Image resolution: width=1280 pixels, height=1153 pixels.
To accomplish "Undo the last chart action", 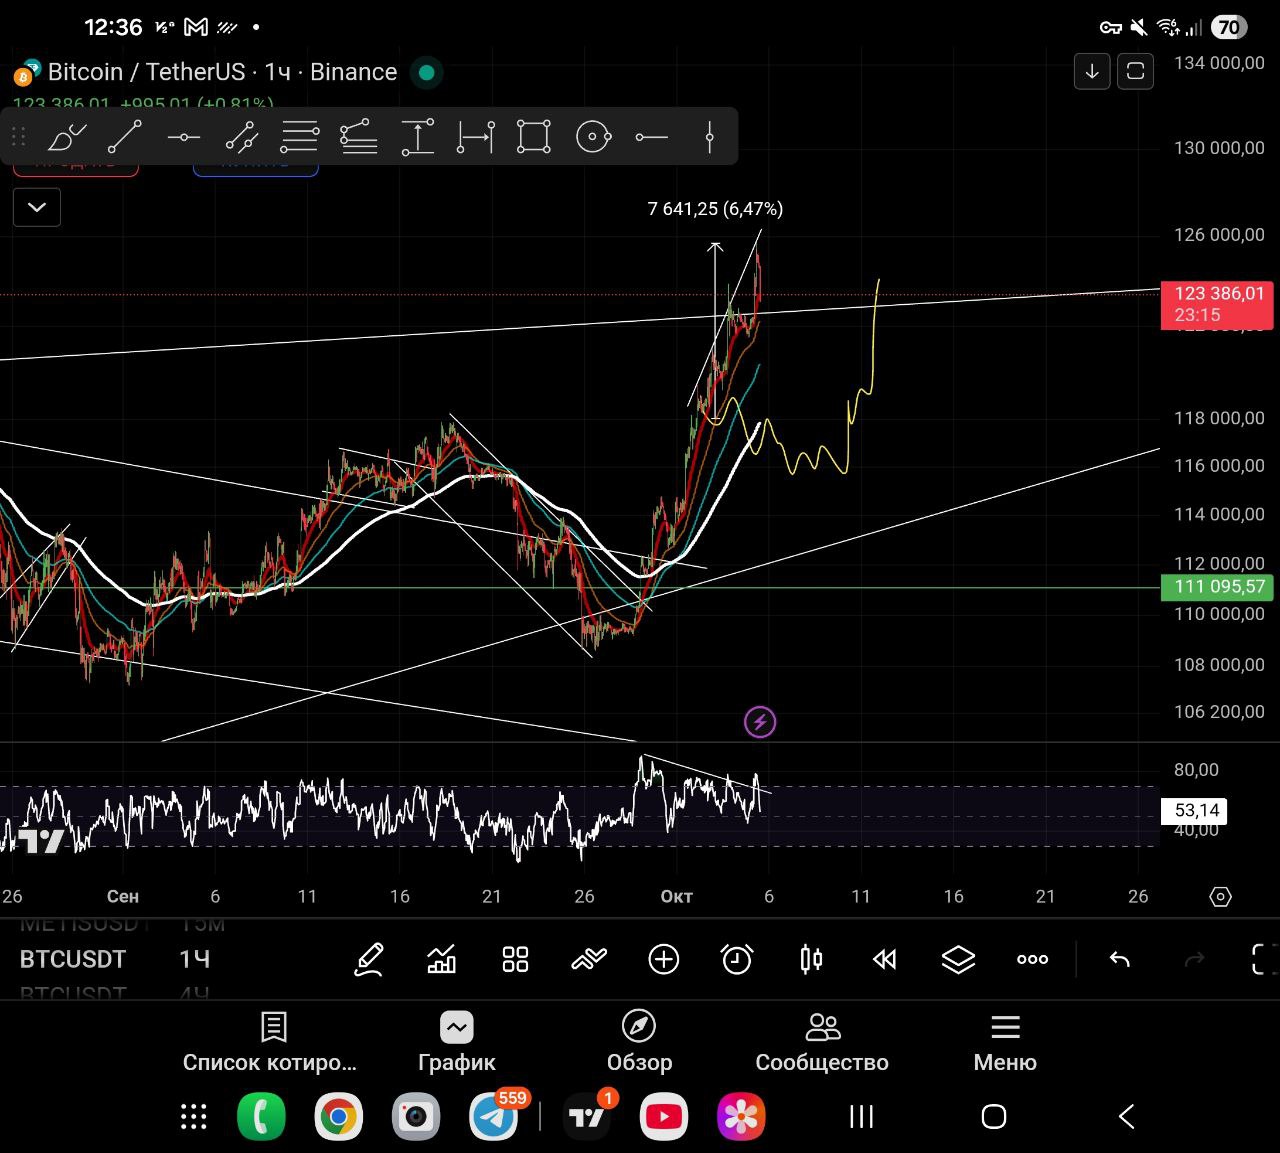I will pos(1119,960).
